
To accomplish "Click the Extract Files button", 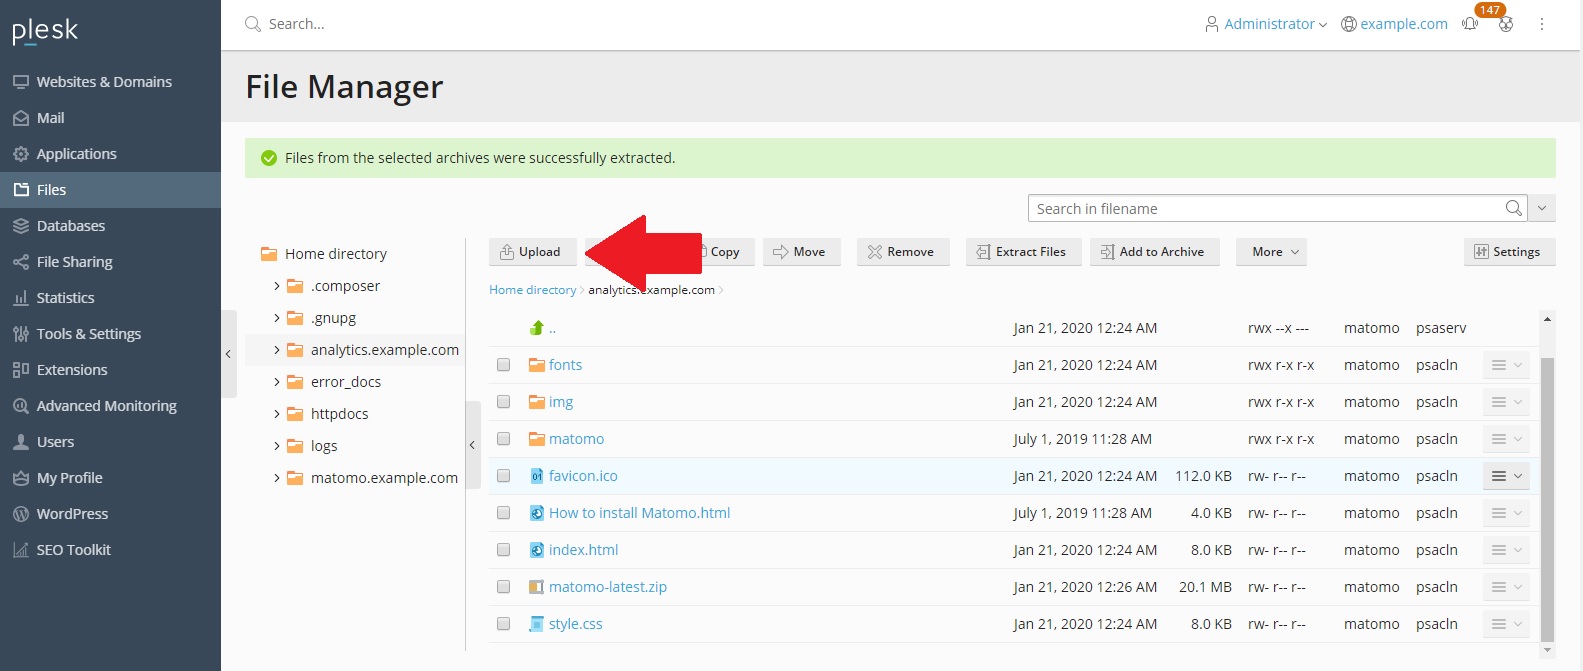I will [1021, 252].
